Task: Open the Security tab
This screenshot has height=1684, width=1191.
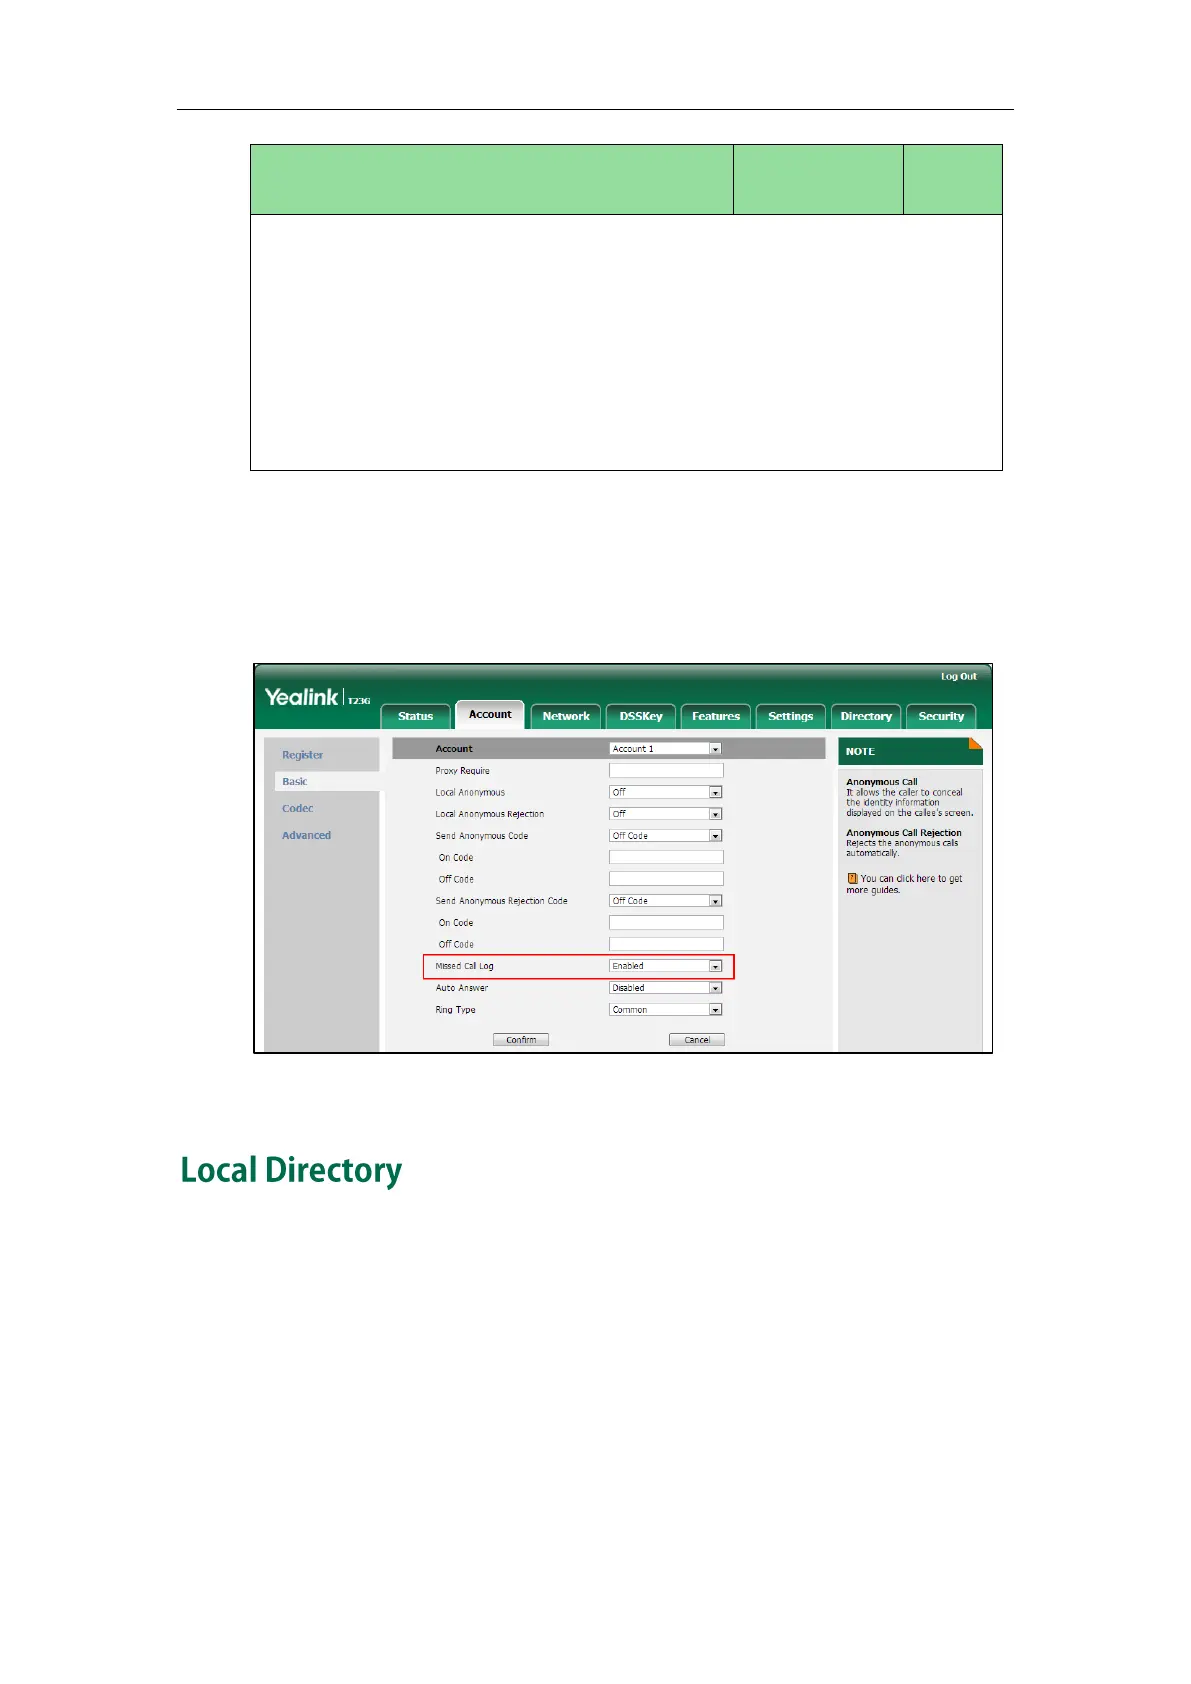Action: pos(941,716)
